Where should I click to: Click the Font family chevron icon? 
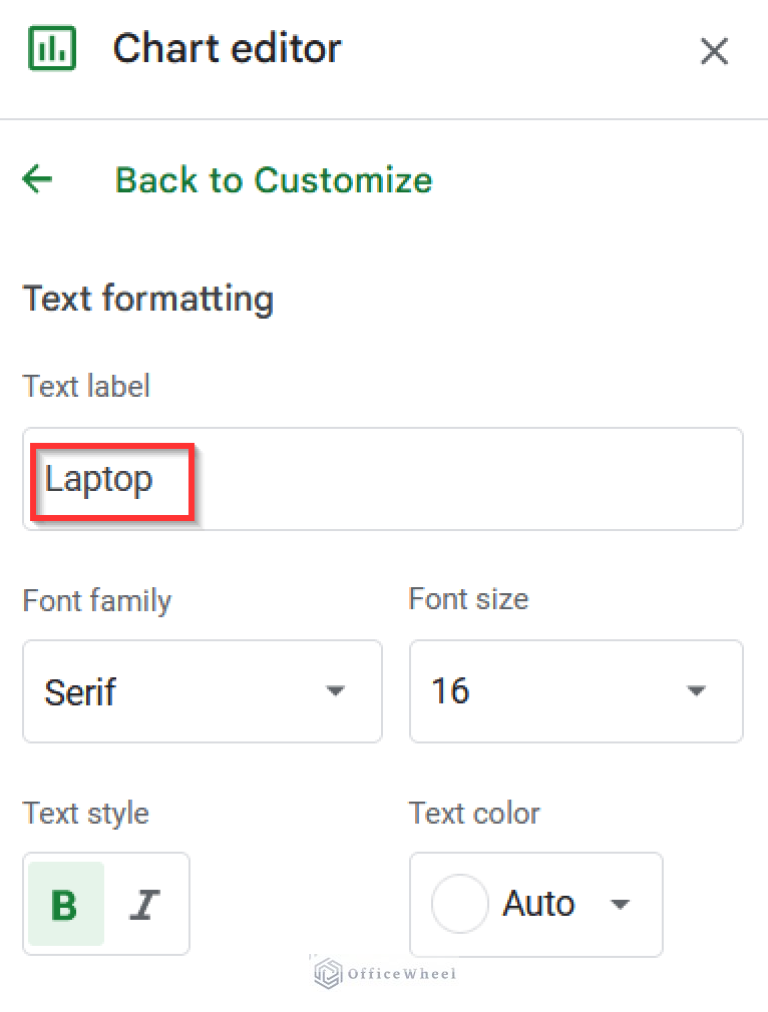click(336, 691)
